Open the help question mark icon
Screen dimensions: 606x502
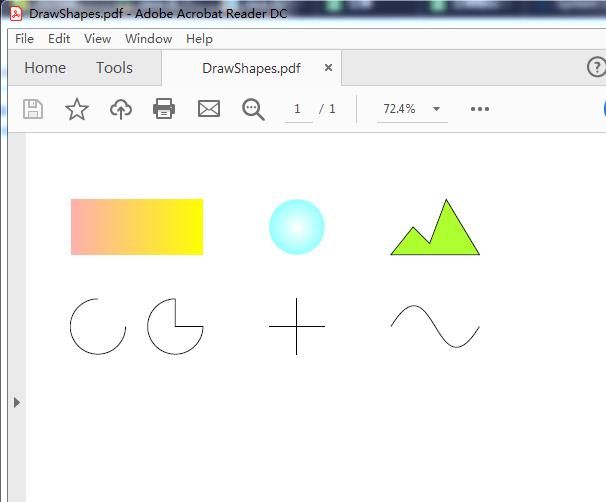596,67
